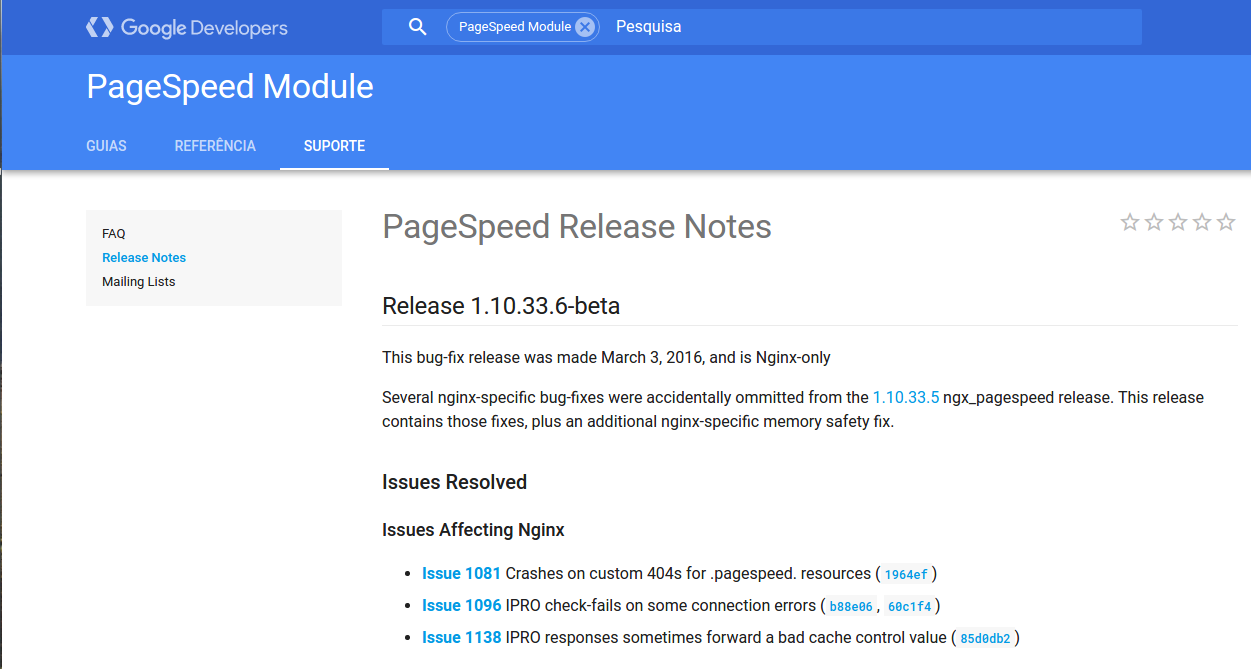This screenshot has height=669, width=1251.
Task: Open the GUIAS tab
Action: click(107, 146)
